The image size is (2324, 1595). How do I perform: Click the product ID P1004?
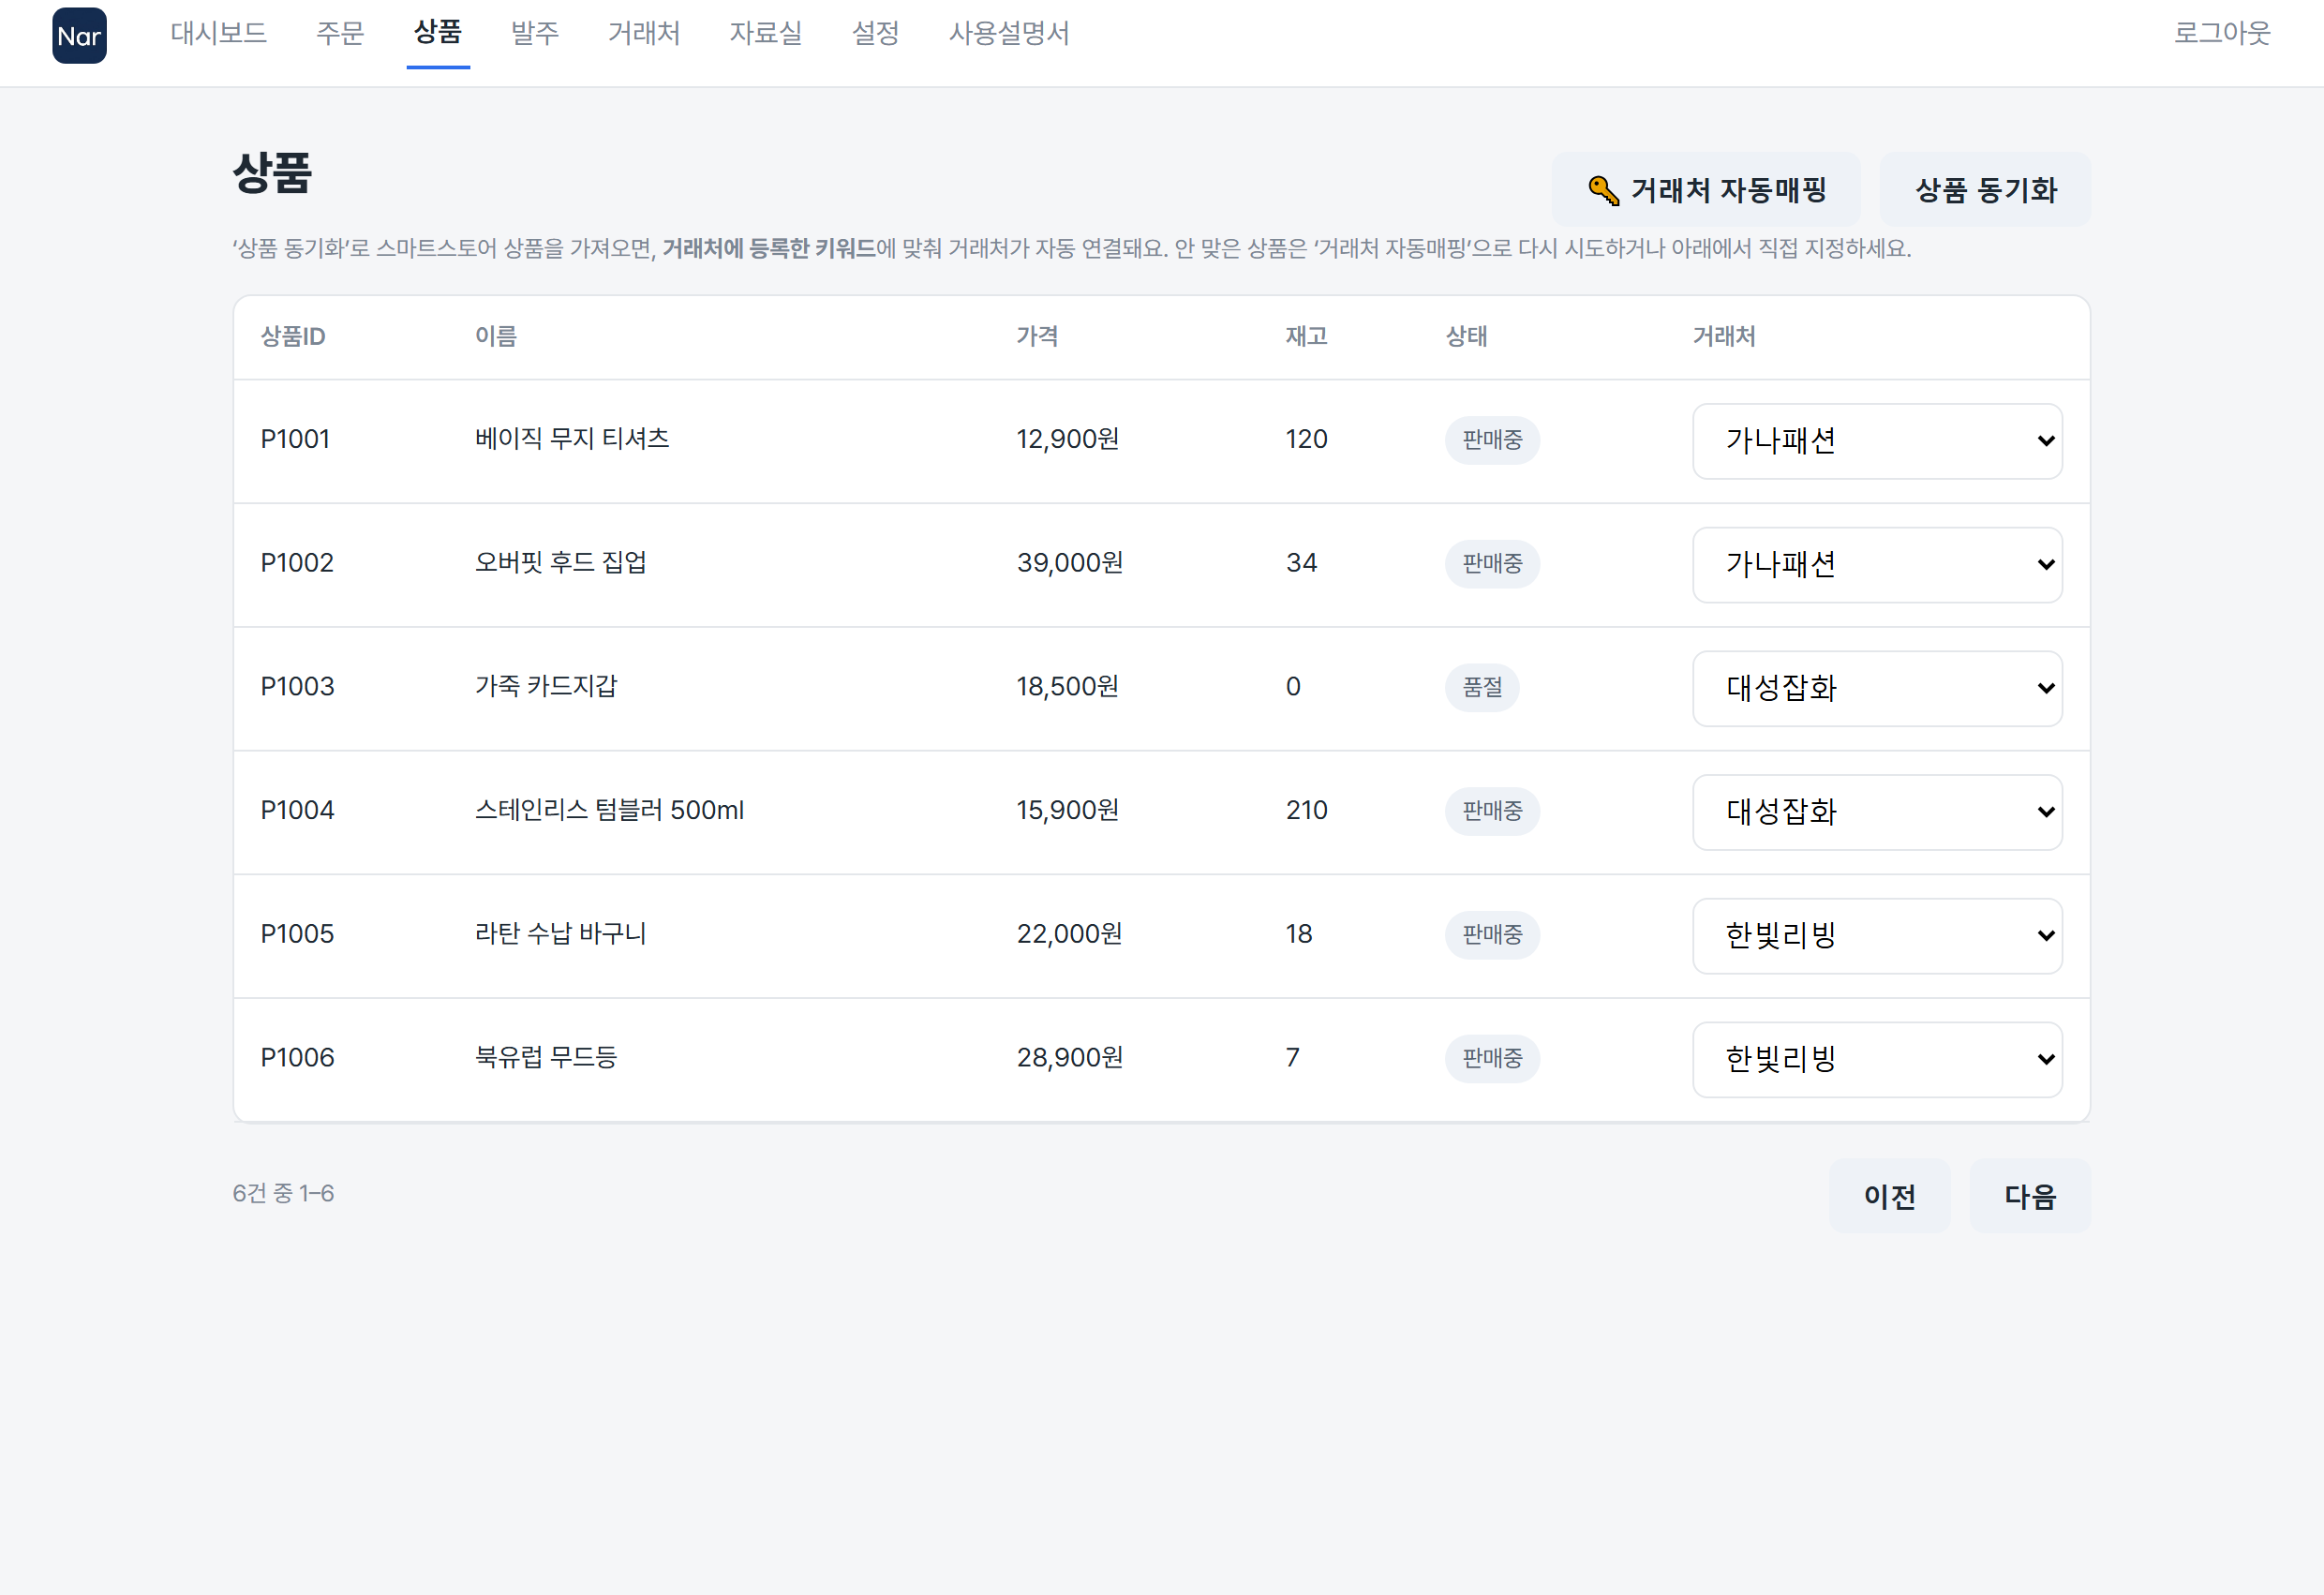click(297, 810)
